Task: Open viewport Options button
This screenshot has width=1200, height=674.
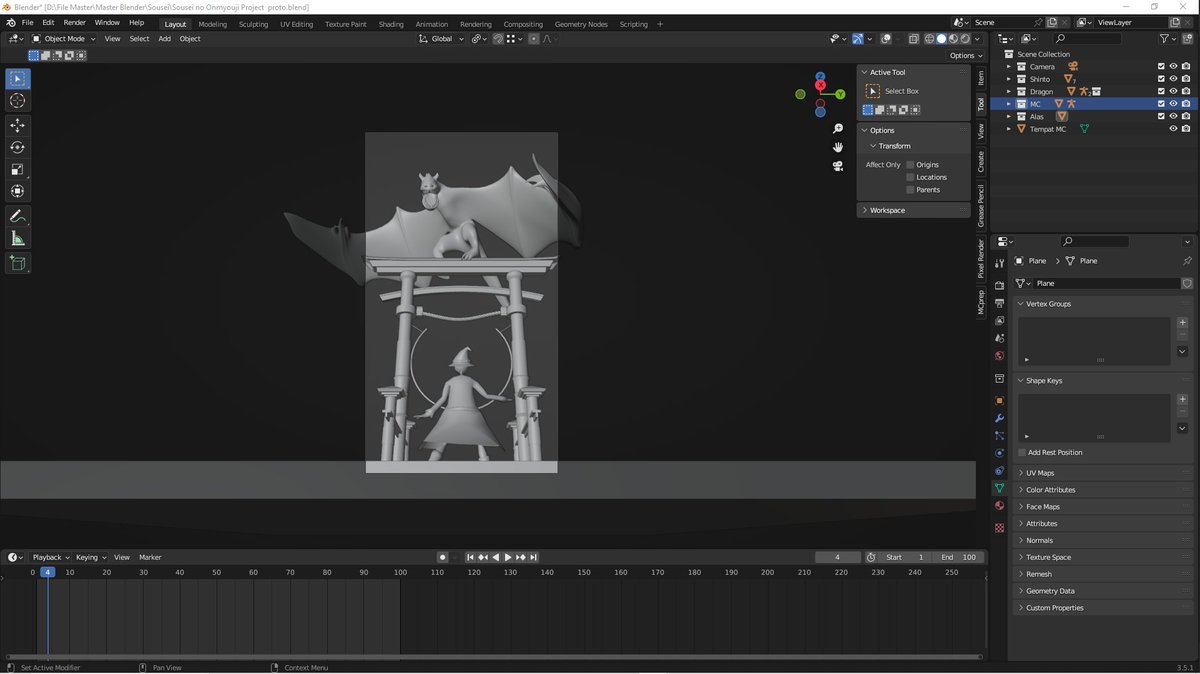Action: tap(965, 55)
